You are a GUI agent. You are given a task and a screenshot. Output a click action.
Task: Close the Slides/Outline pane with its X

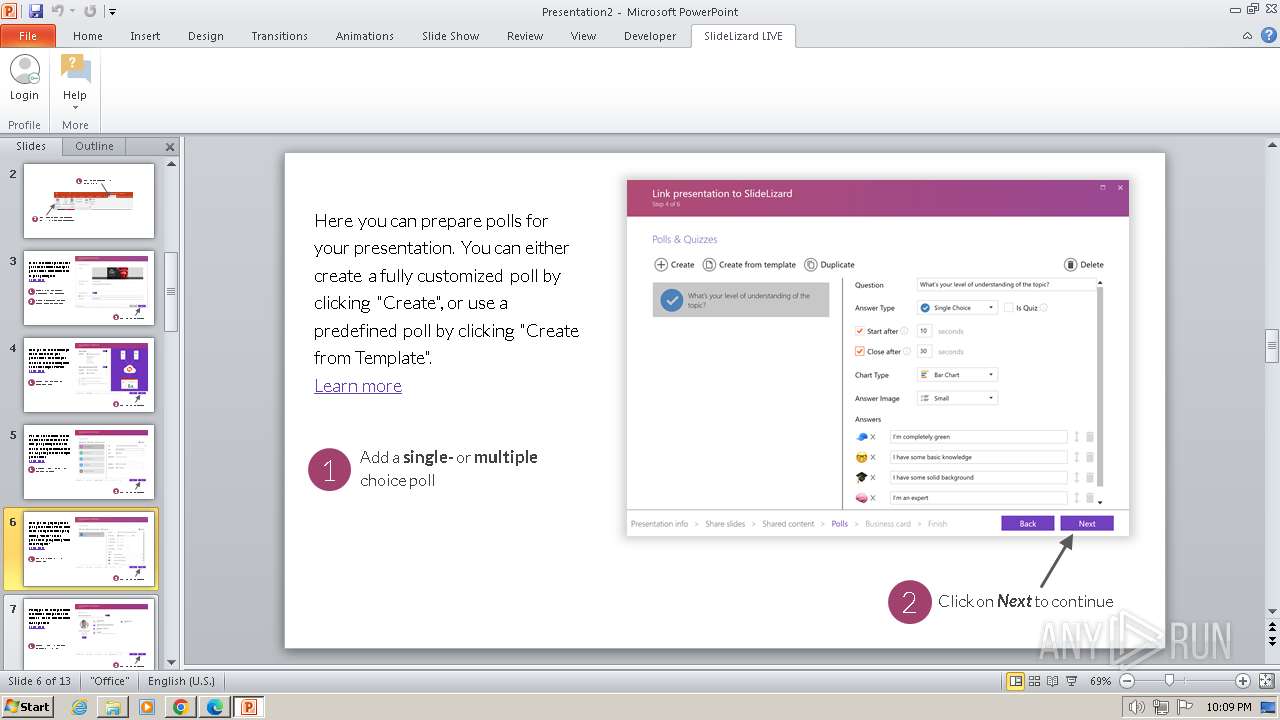[x=170, y=147]
